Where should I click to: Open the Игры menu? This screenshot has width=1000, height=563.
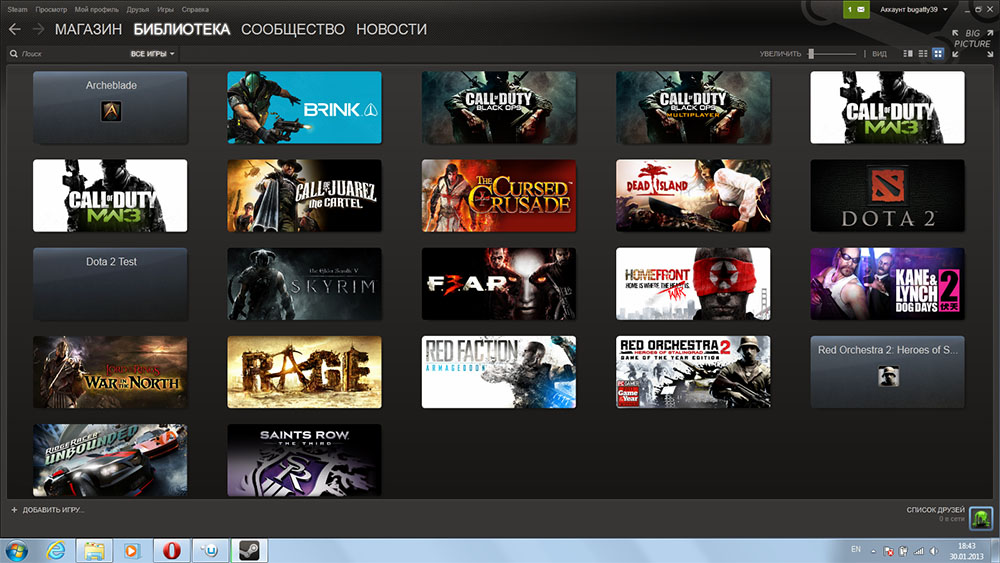pyautogui.click(x=165, y=9)
